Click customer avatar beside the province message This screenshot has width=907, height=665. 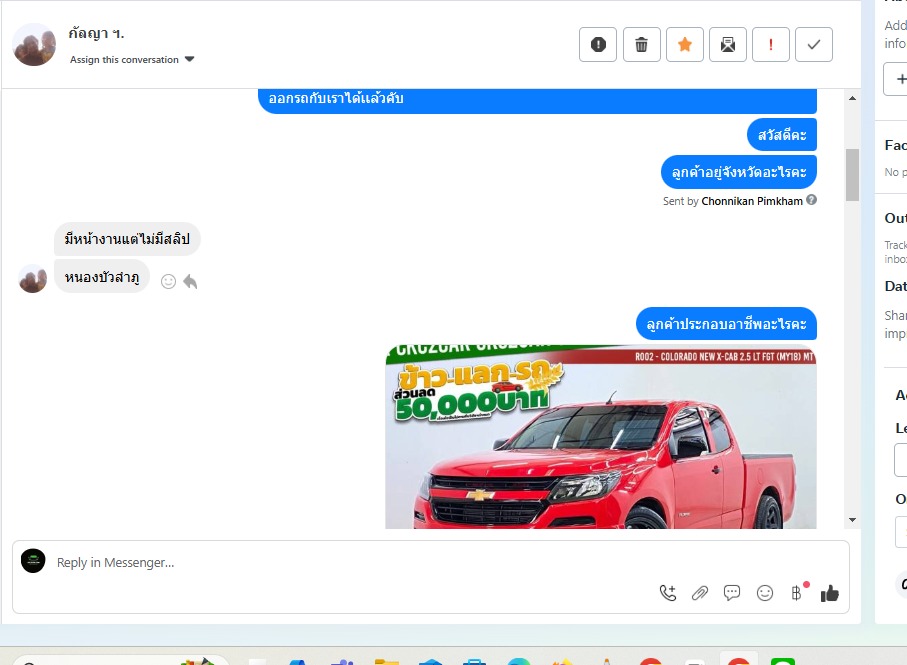(33, 279)
